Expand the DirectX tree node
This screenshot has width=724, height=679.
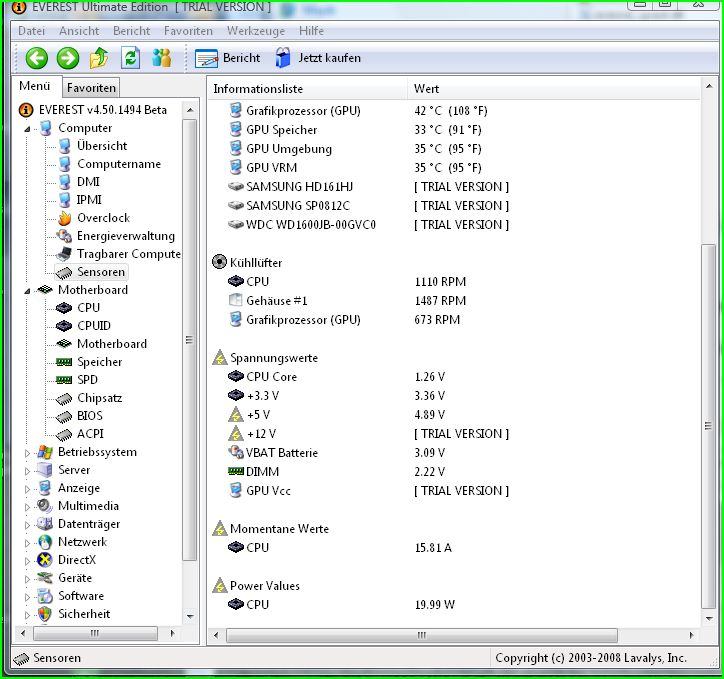(27, 561)
